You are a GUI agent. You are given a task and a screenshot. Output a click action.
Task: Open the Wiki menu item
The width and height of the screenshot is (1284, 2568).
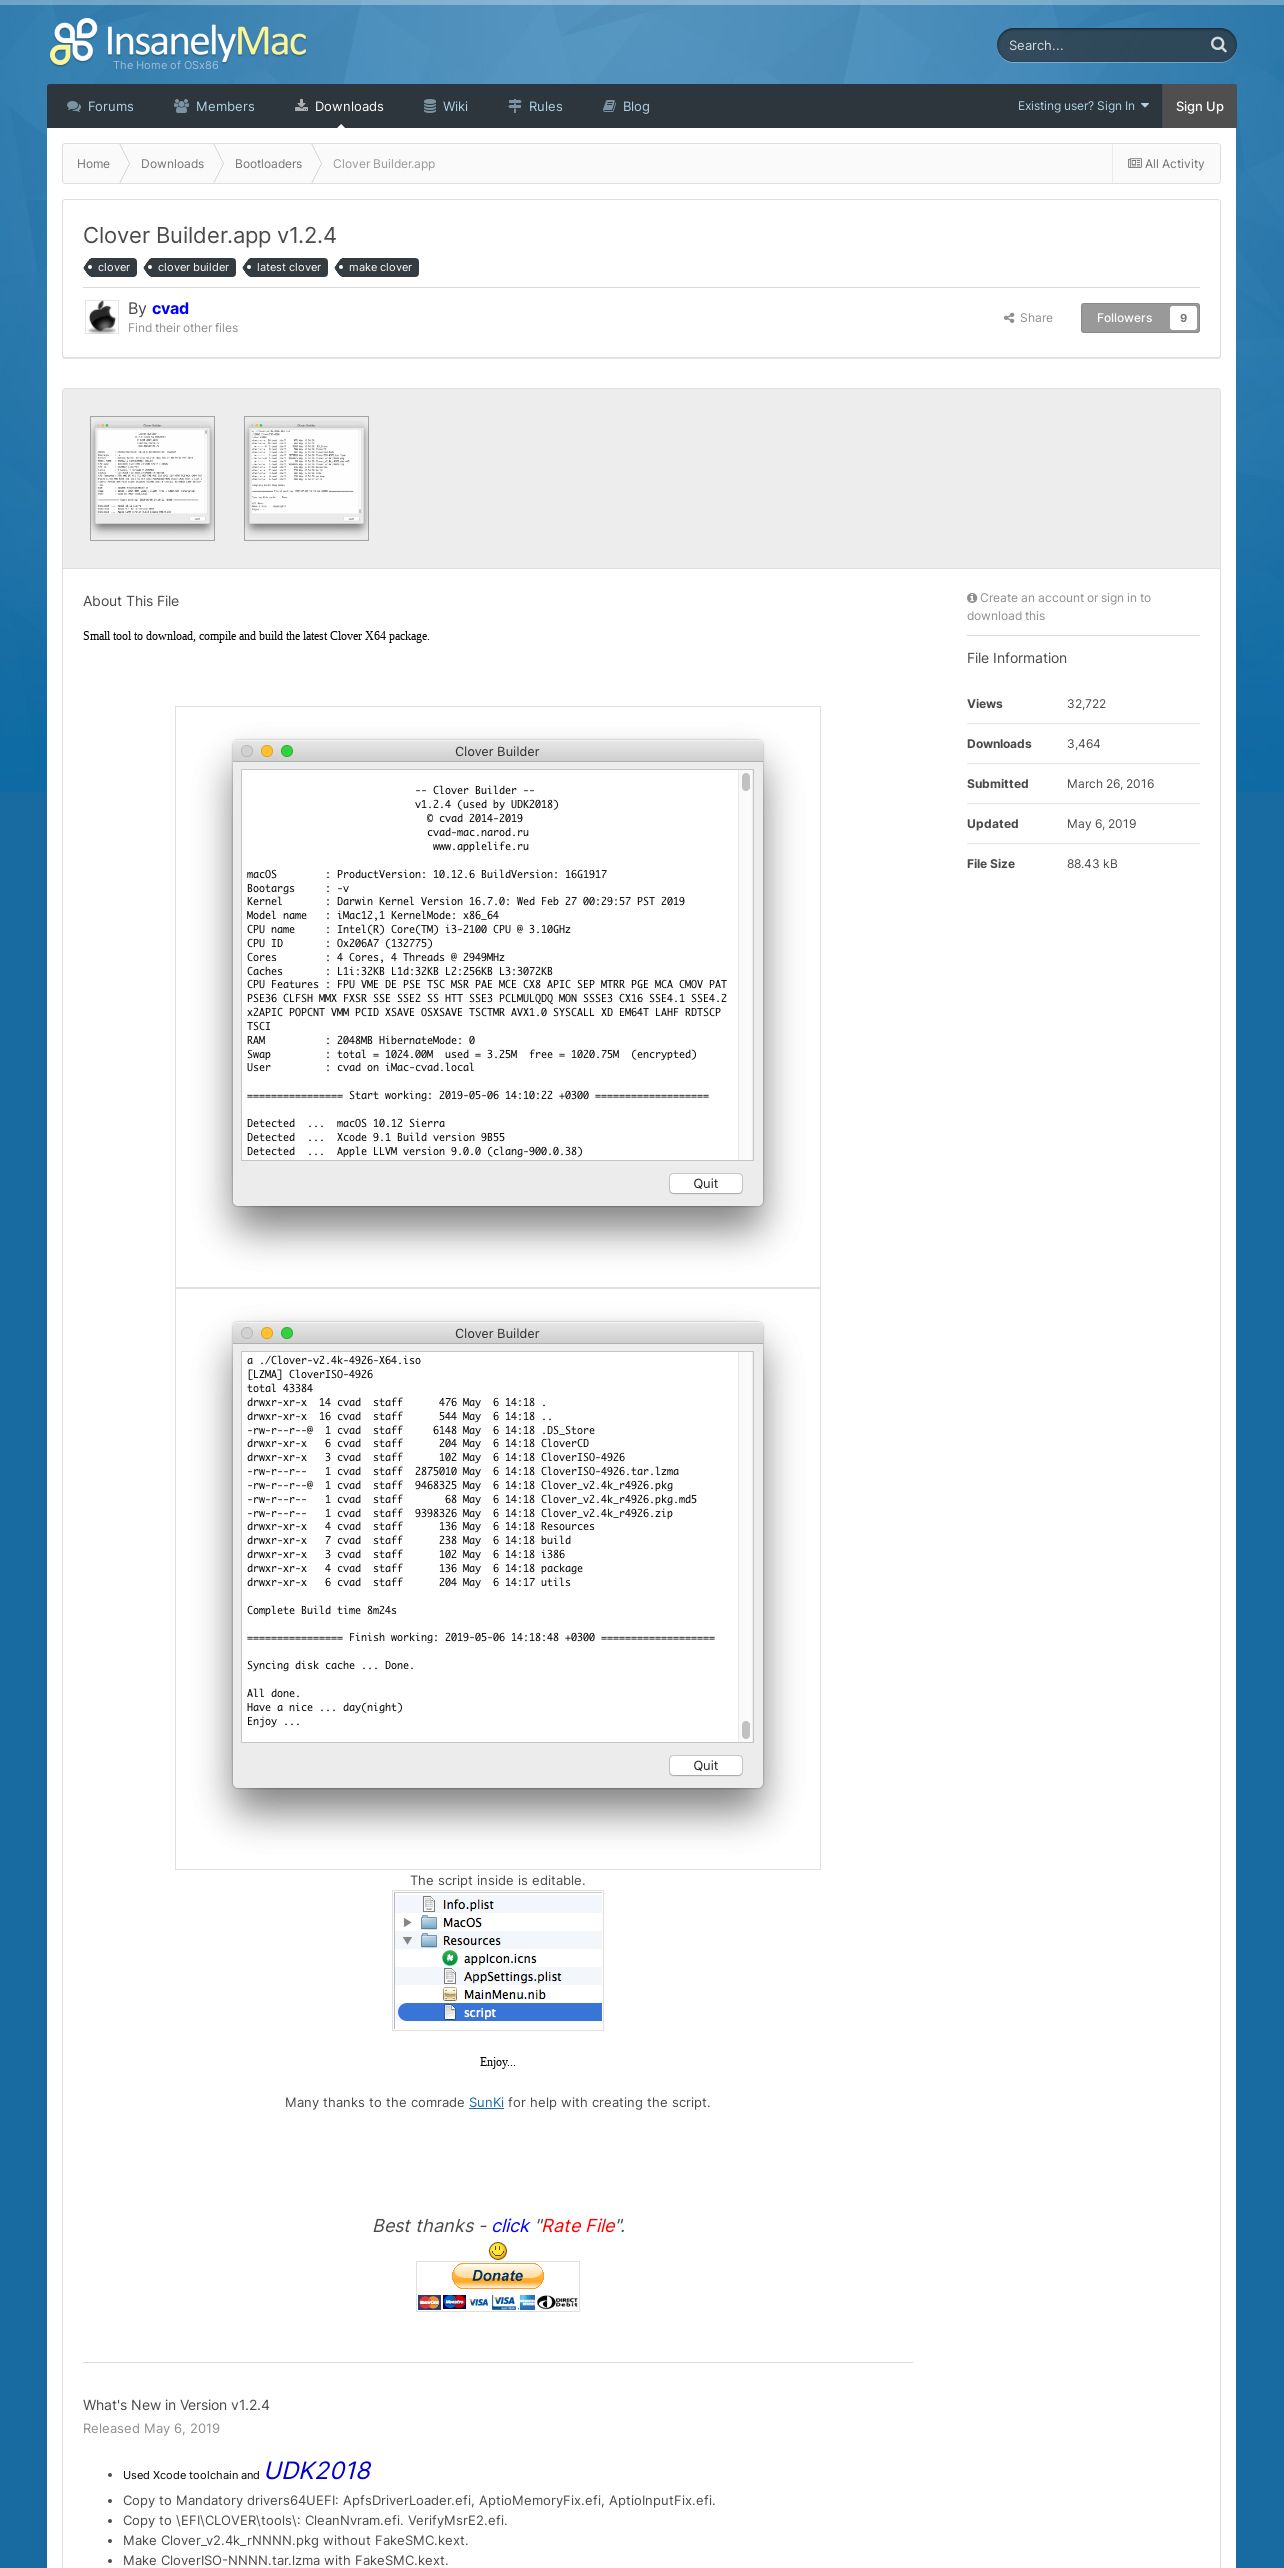tap(446, 106)
